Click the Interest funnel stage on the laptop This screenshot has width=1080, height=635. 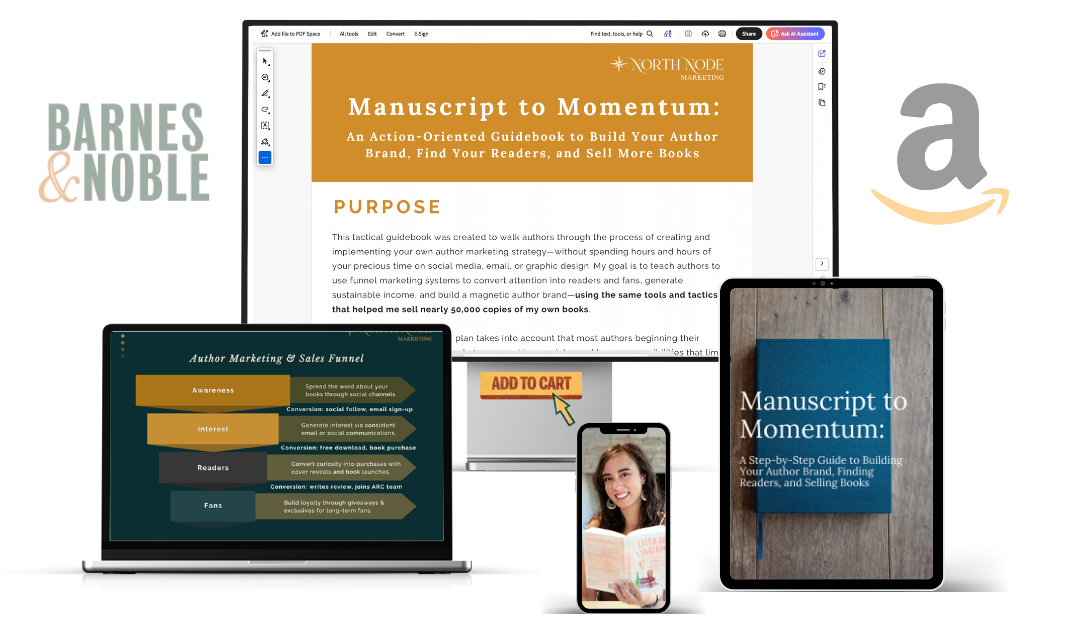tap(213, 429)
